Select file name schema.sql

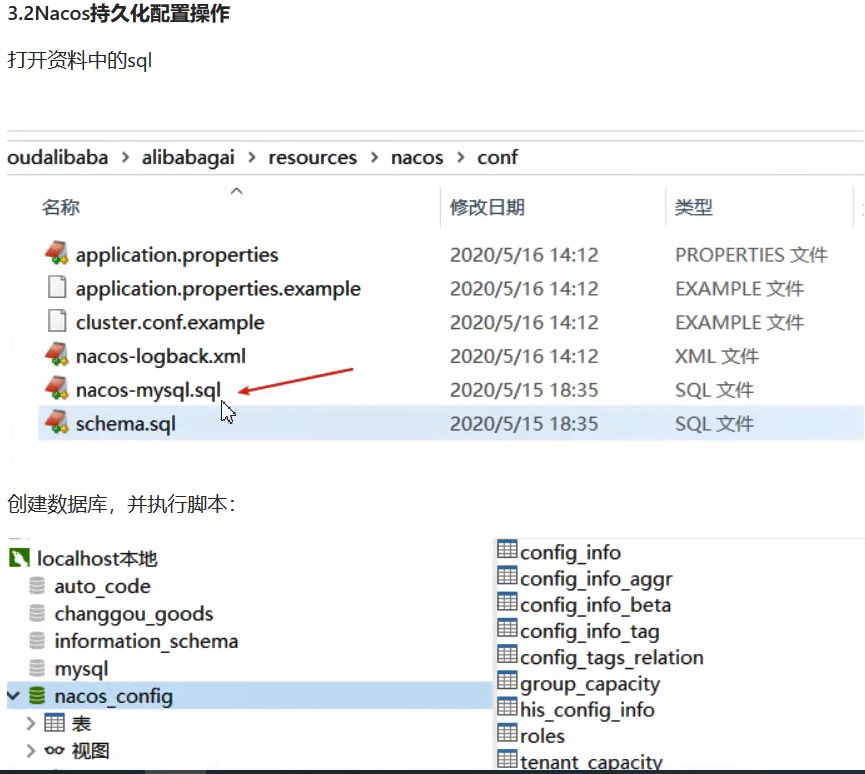pyautogui.click(x=126, y=424)
